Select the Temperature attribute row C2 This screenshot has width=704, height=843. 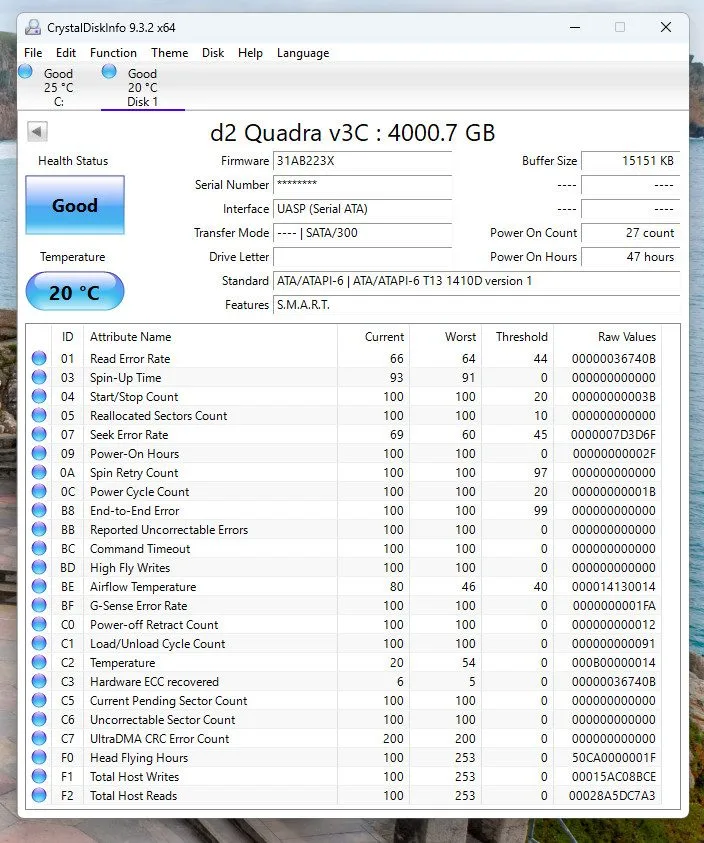pyautogui.click(x=344, y=662)
